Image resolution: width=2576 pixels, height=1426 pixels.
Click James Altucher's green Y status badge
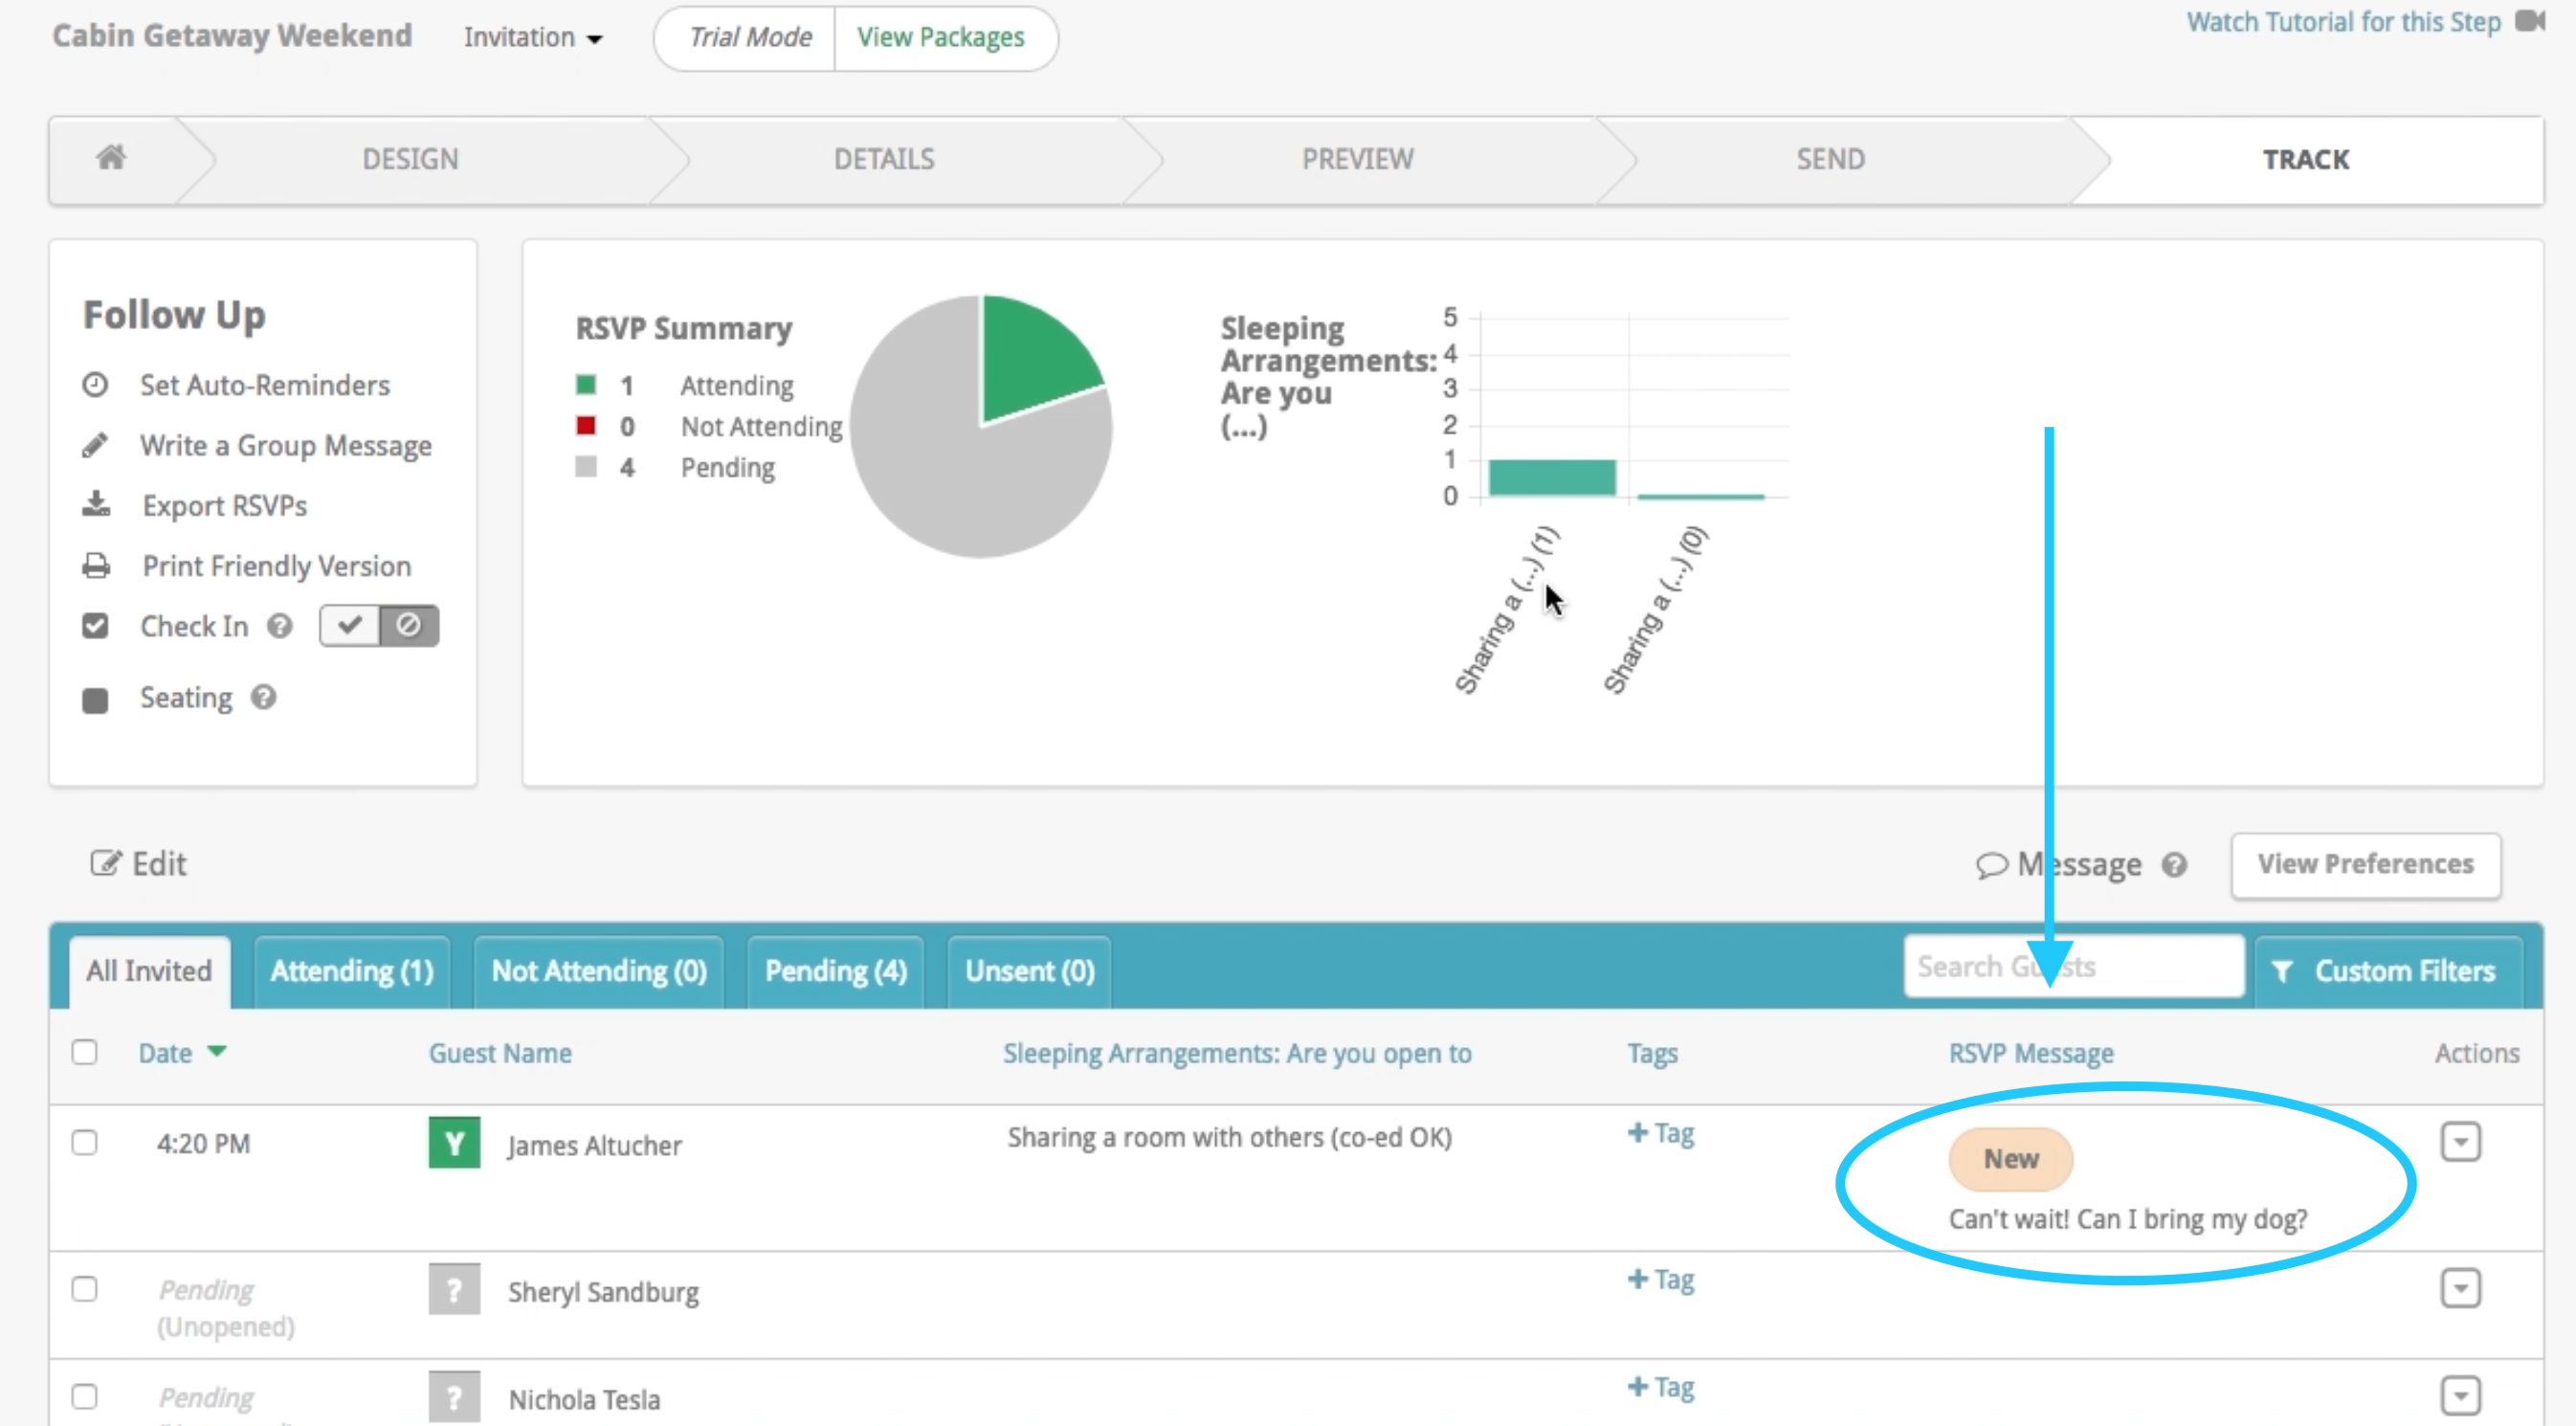(x=454, y=1143)
